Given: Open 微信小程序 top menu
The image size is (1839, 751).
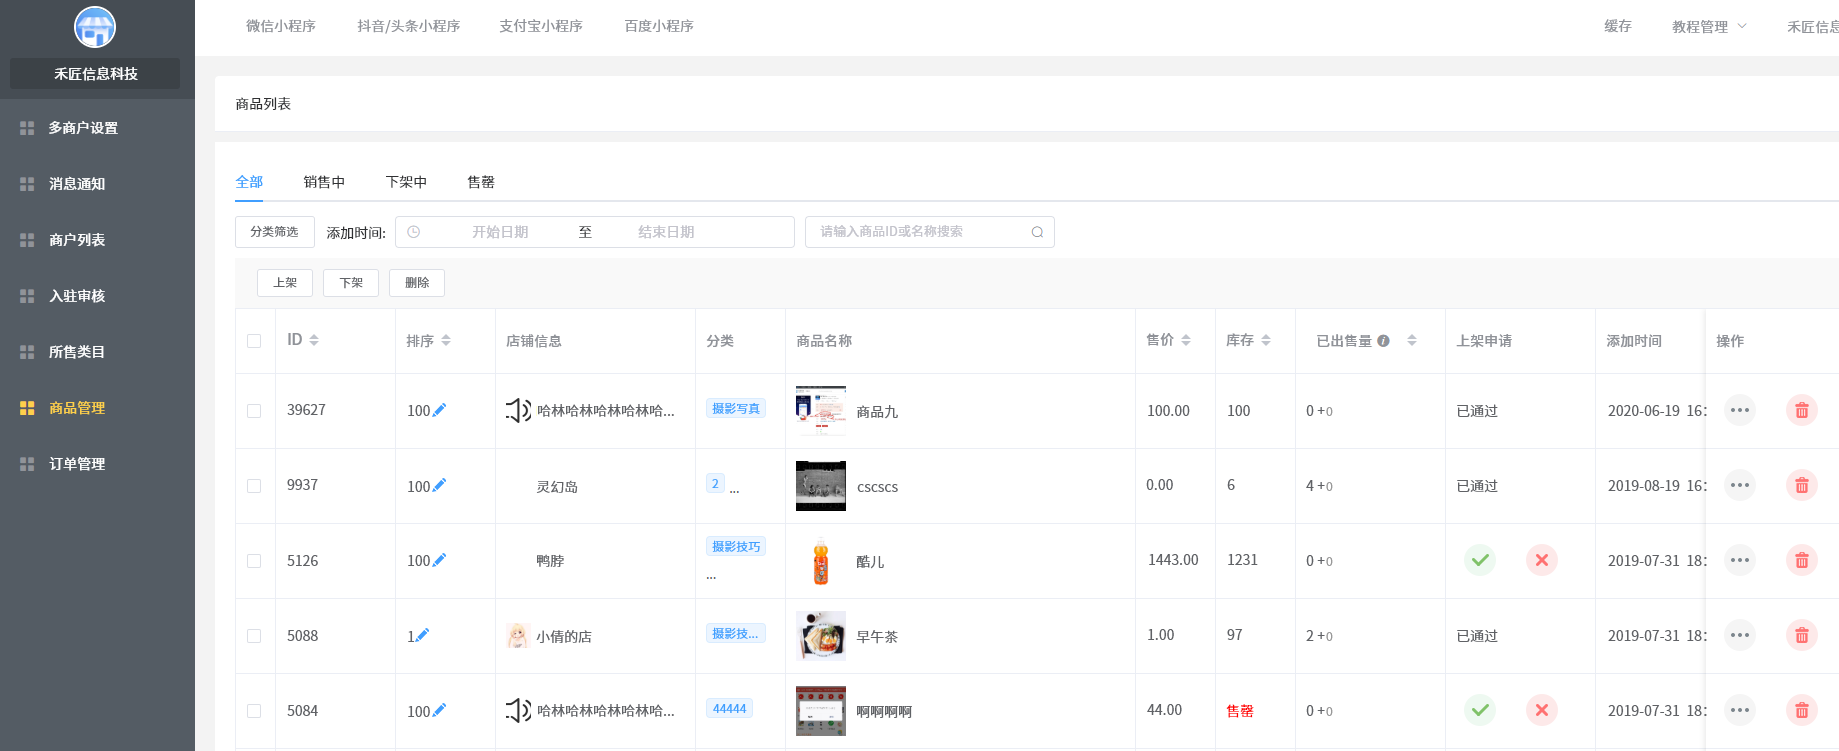Looking at the screenshot, I should point(281,26).
